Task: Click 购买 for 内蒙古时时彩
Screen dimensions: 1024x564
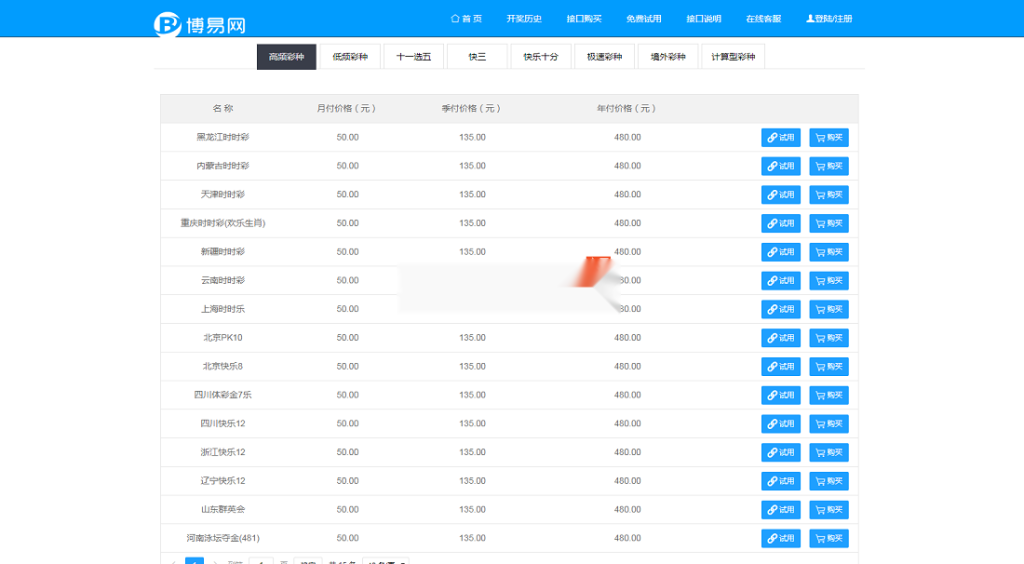Action: pos(829,166)
